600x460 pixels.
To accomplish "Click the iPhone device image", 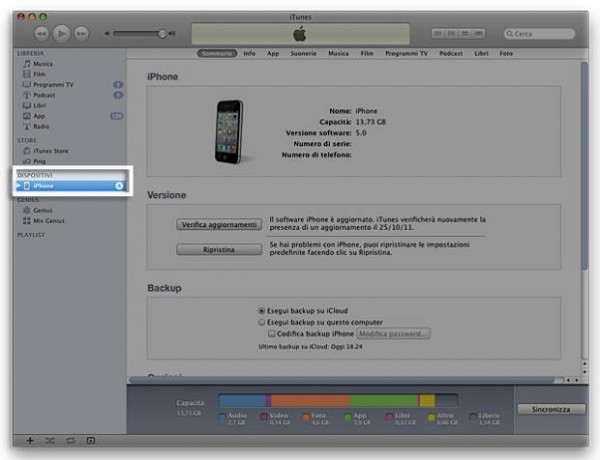I will (229, 132).
